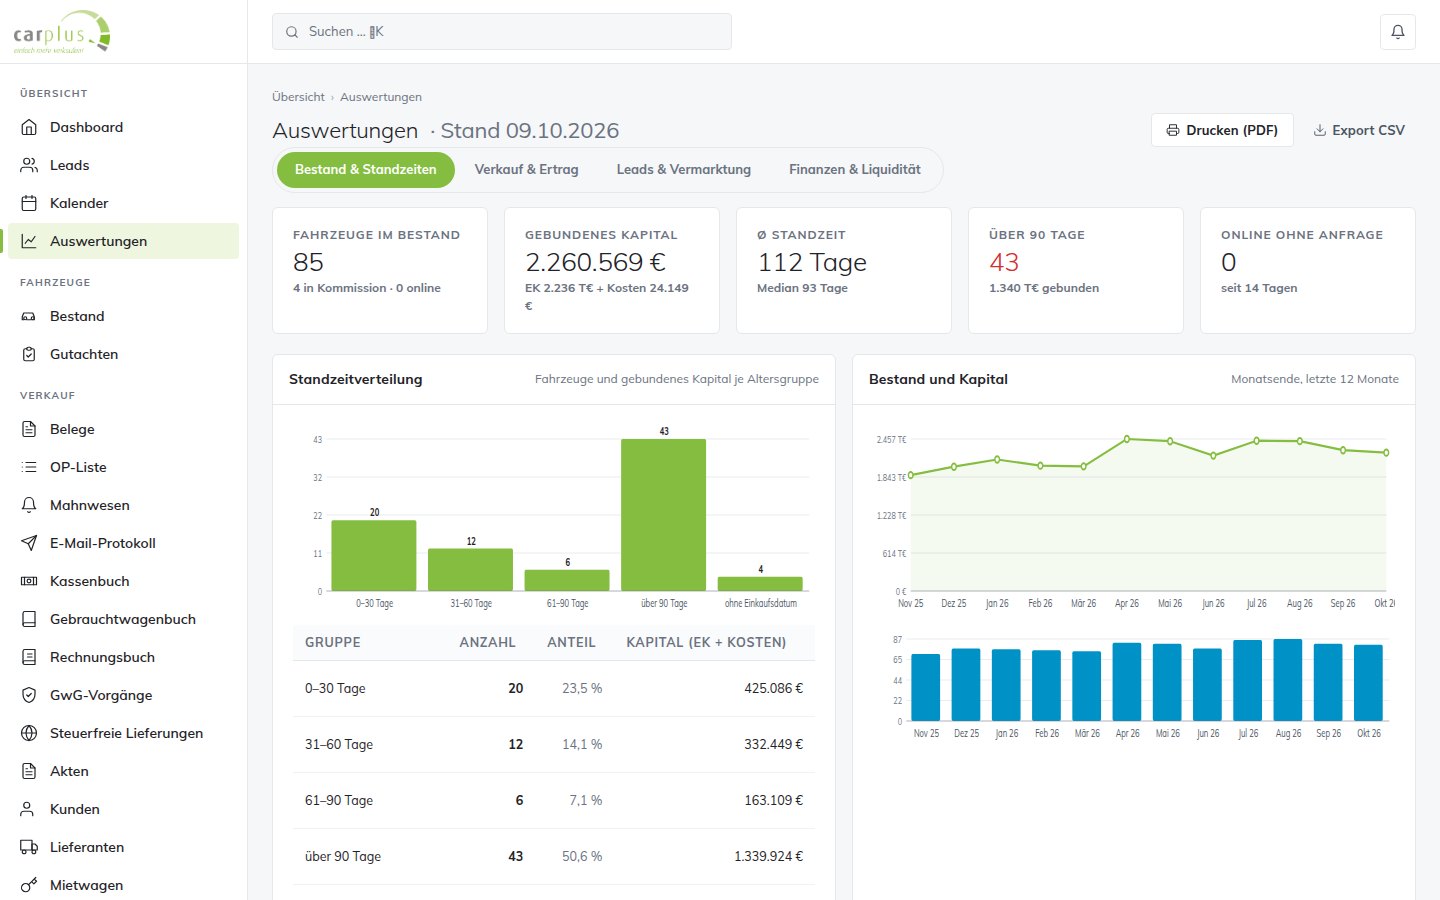The height and width of the screenshot is (900, 1440).
Task: Click the Mietwagen key icon
Action: point(29,885)
